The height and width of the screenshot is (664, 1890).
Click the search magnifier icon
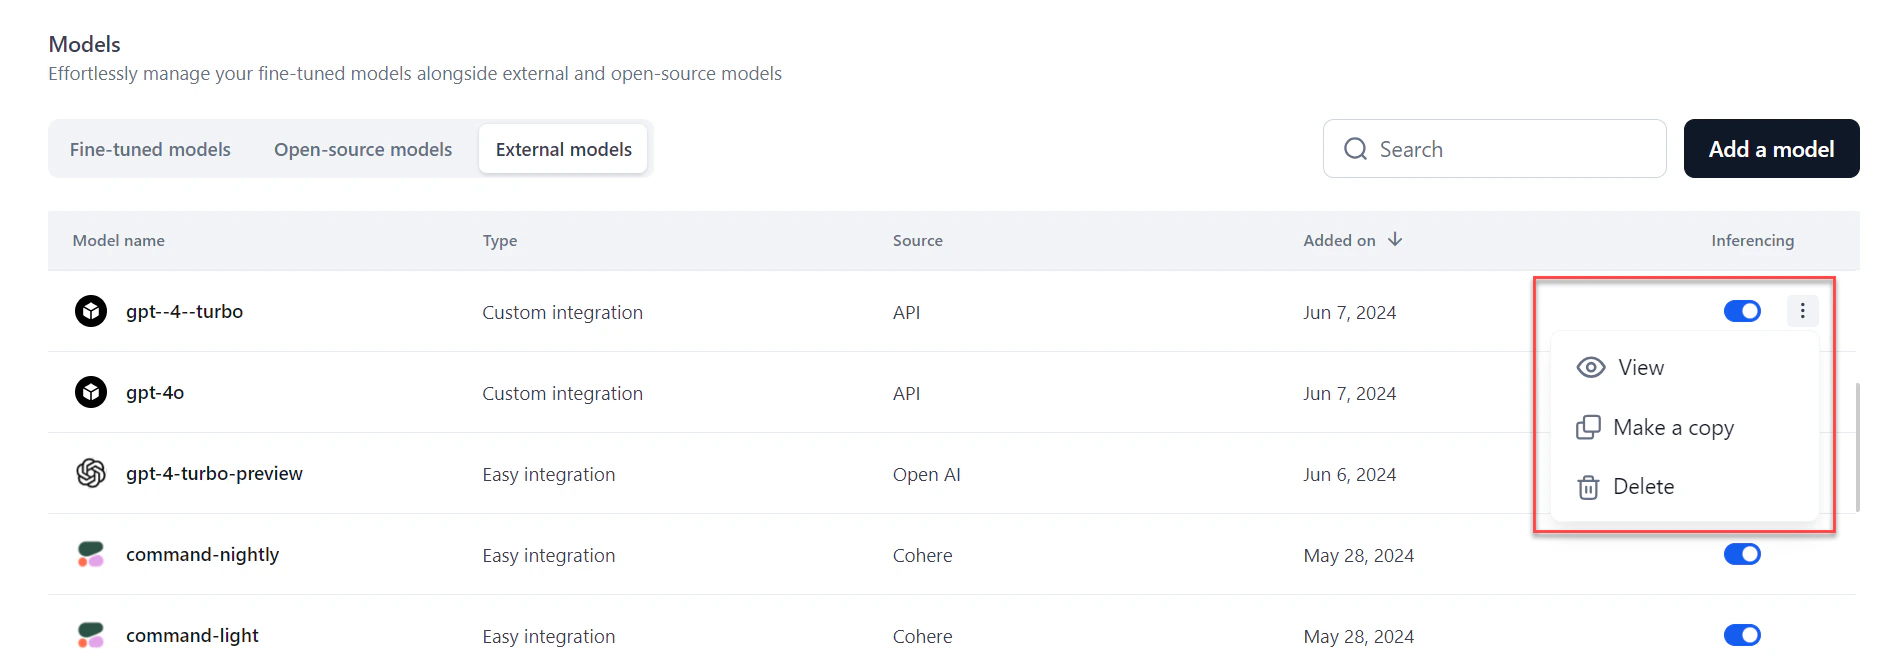click(x=1355, y=148)
